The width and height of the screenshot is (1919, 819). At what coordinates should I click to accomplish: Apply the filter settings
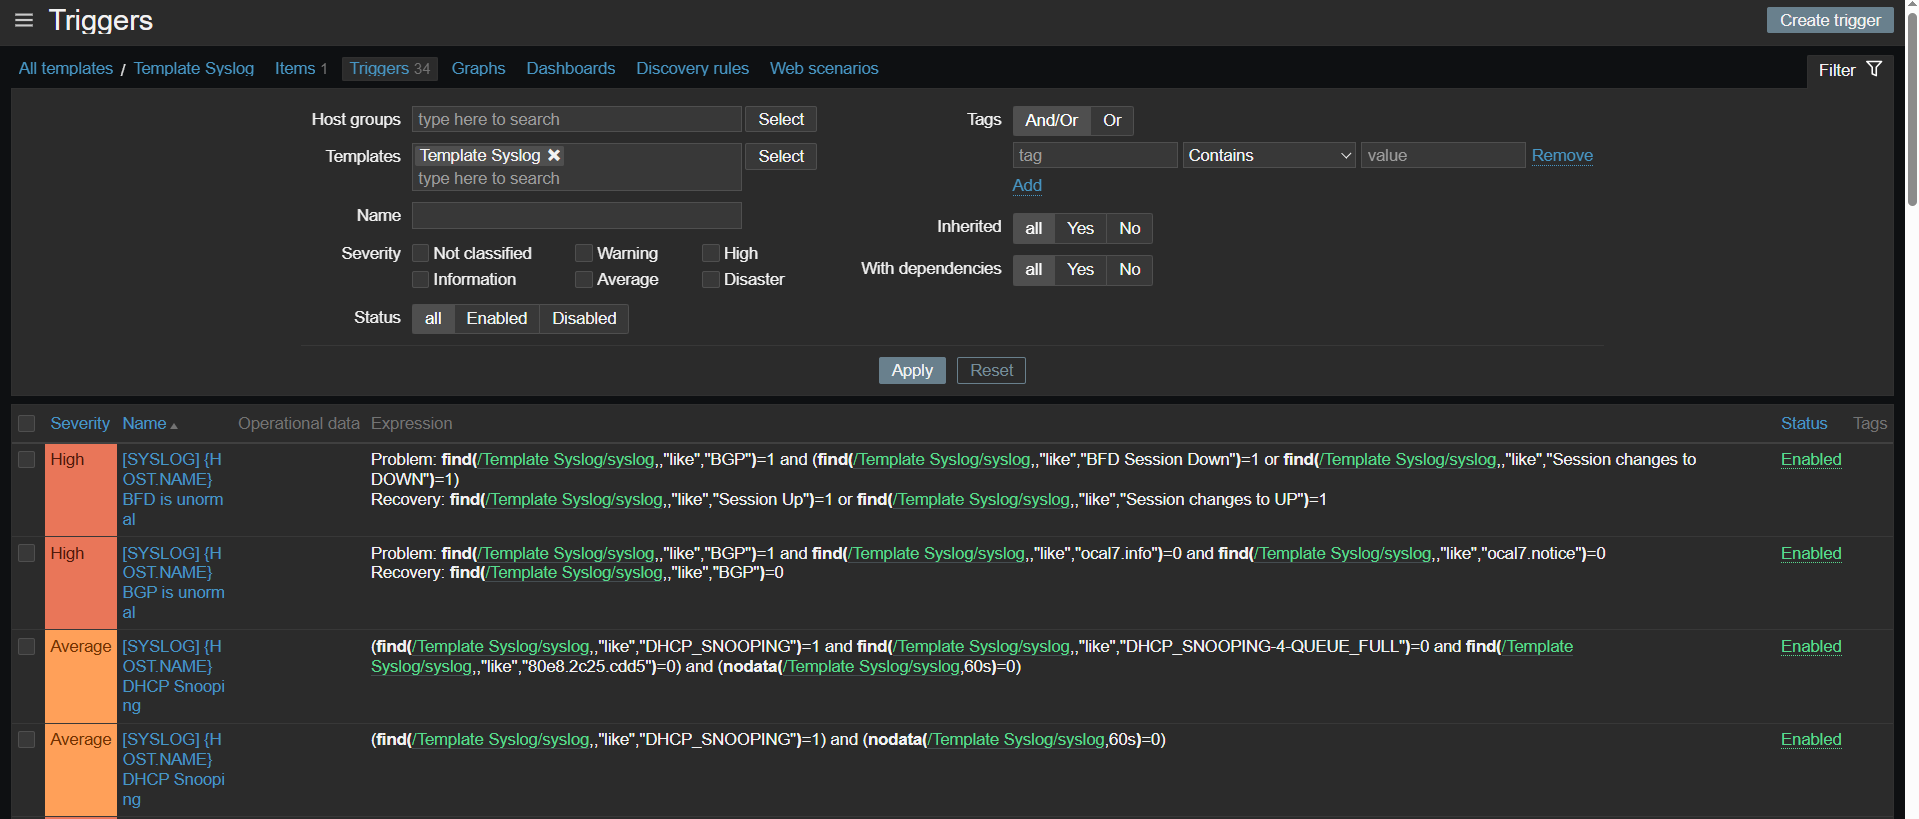coord(912,370)
